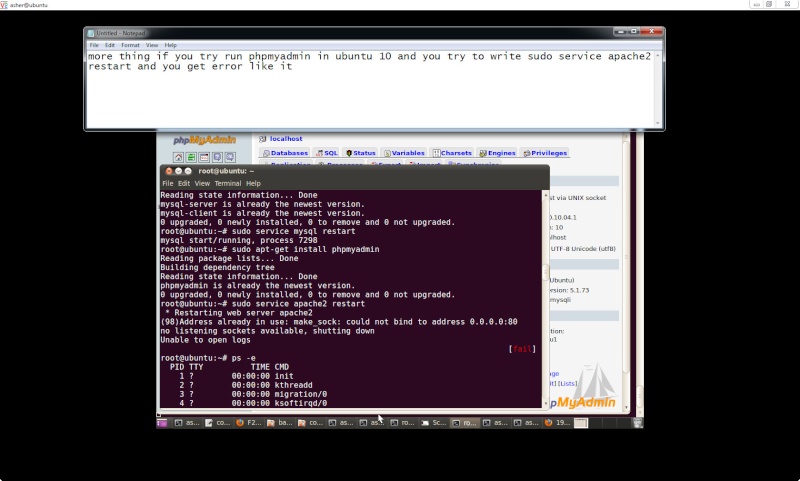The width and height of the screenshot is (800, 481).
Task: Switch to the Firefox 'F2...' taskbar item
Action: pos(248,423)
